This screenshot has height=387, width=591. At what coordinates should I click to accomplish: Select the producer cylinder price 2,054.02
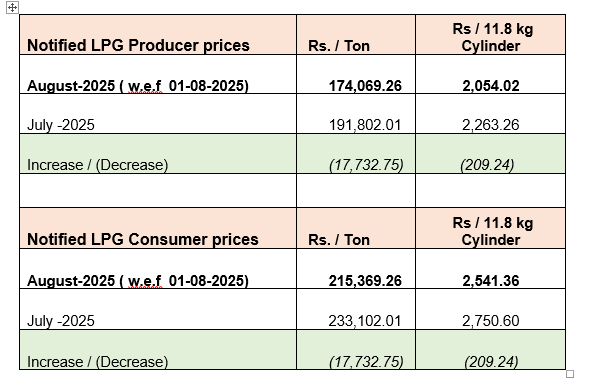coord(490,75)
